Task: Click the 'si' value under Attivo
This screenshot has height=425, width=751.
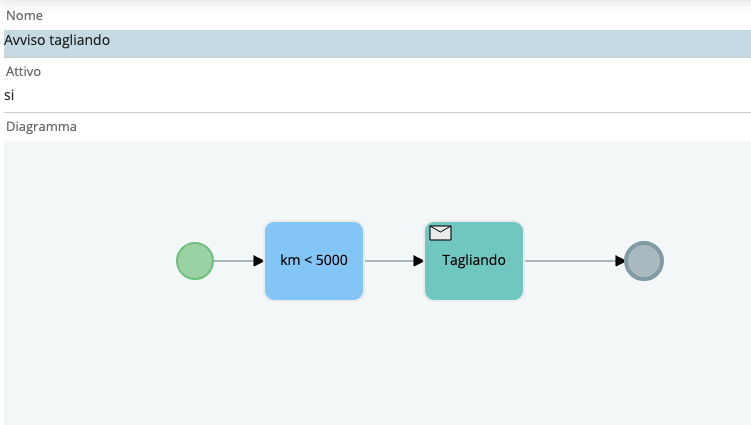Action: (x=9, y=95)
